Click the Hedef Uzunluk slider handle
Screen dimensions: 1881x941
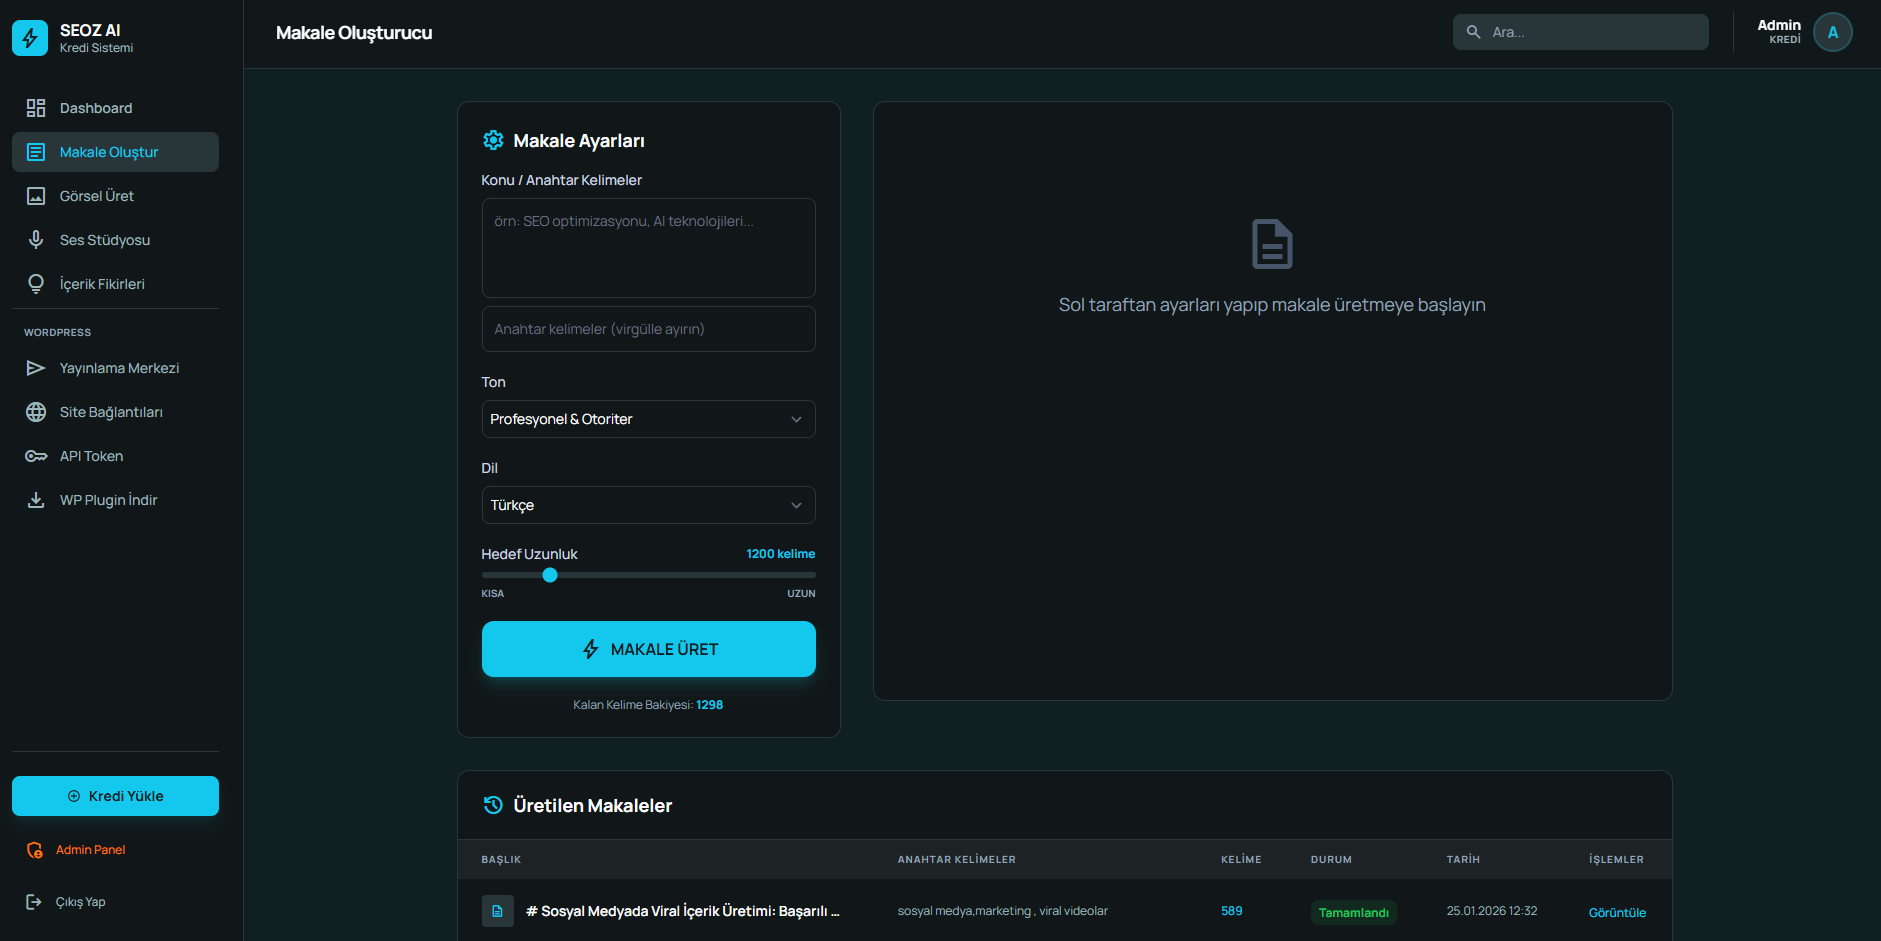click(550, 575)
